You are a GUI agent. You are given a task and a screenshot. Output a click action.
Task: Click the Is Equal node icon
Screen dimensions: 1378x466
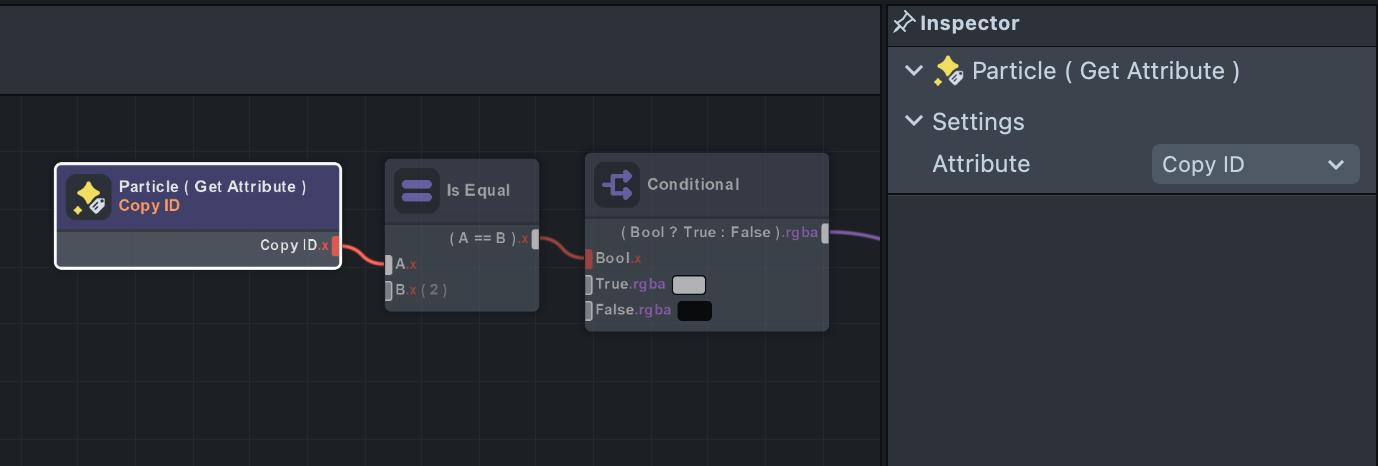[416, 190]
